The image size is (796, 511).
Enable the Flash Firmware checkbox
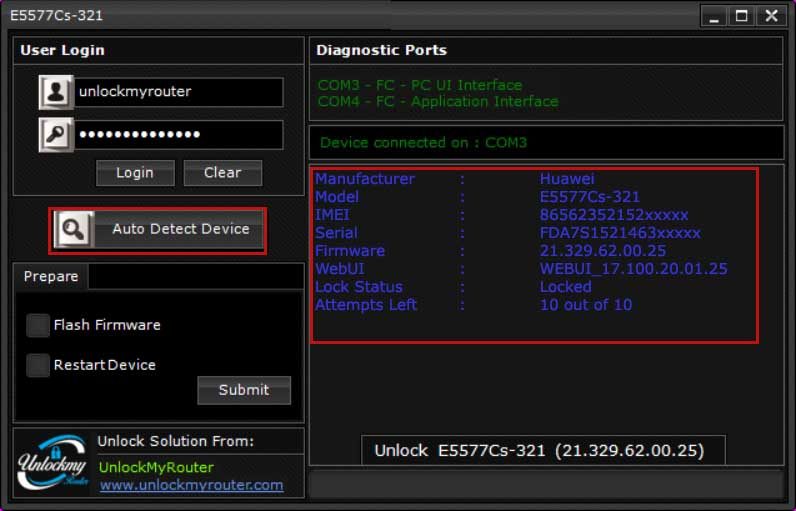[x=38, y=325]
